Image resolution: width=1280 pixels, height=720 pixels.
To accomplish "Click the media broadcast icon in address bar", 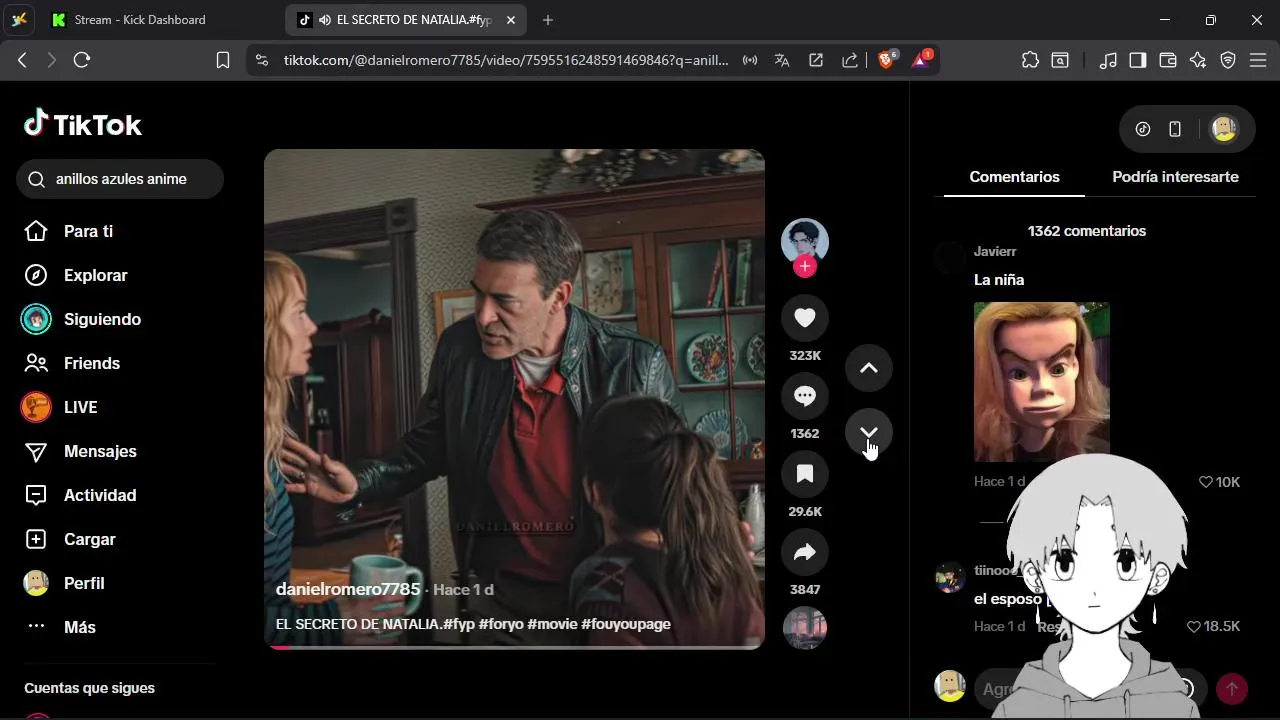I will click(750, 60).
